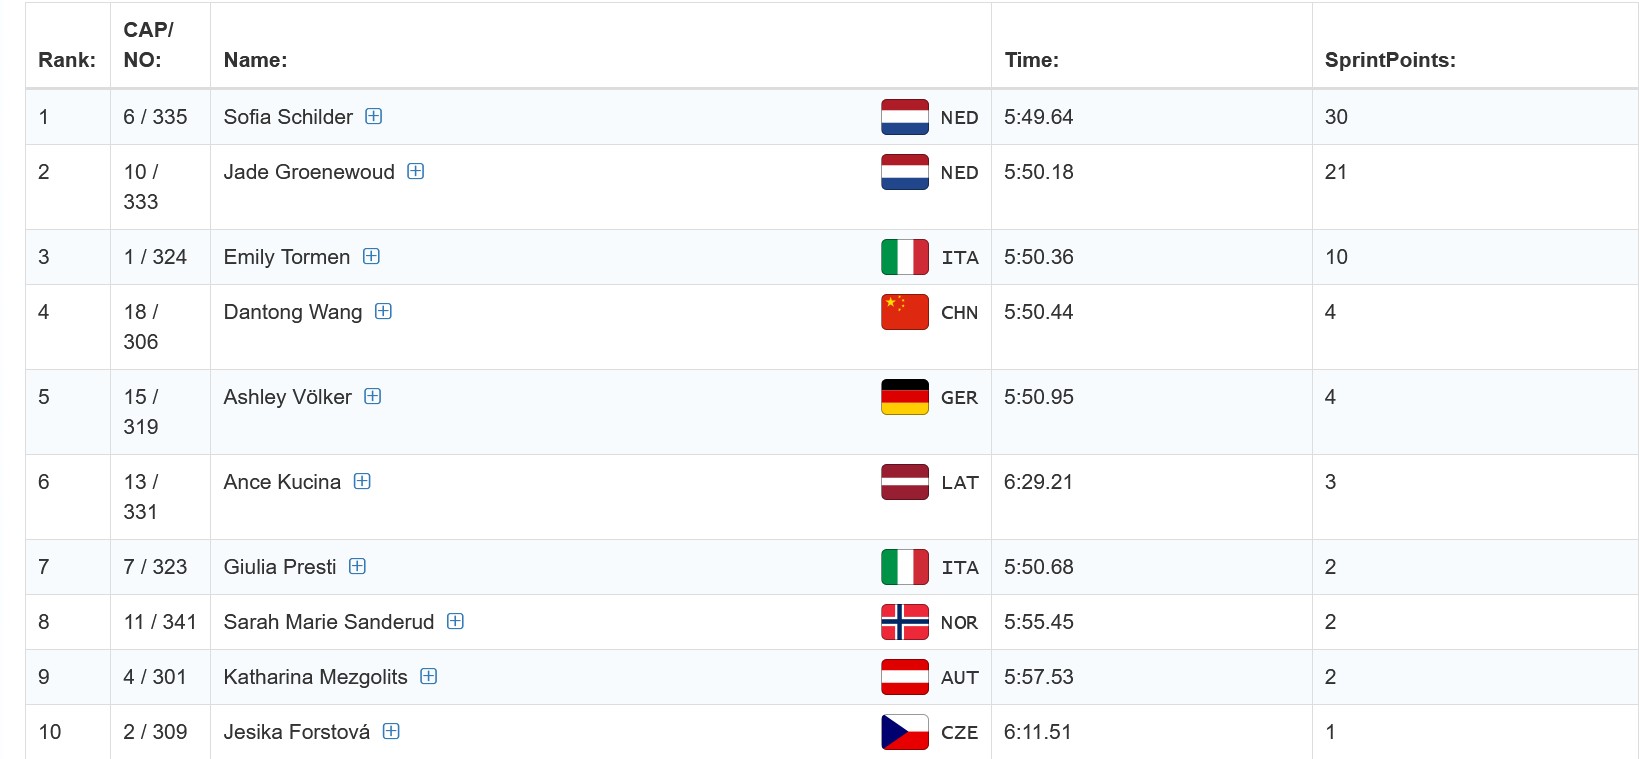
Task: Click the Rank column header
Action: [66, 60]
